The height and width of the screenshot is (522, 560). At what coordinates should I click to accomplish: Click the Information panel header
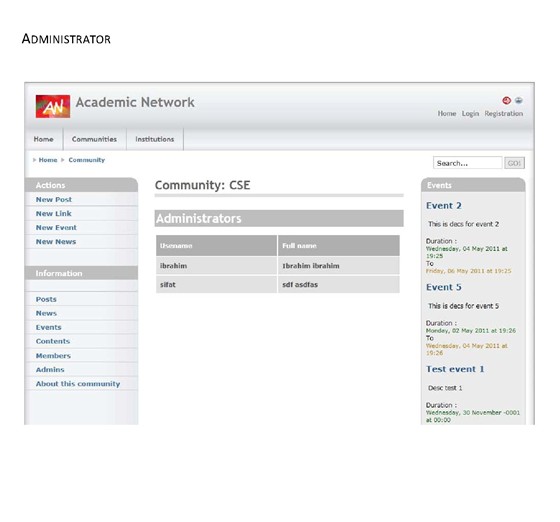click(x=81, y=273)
